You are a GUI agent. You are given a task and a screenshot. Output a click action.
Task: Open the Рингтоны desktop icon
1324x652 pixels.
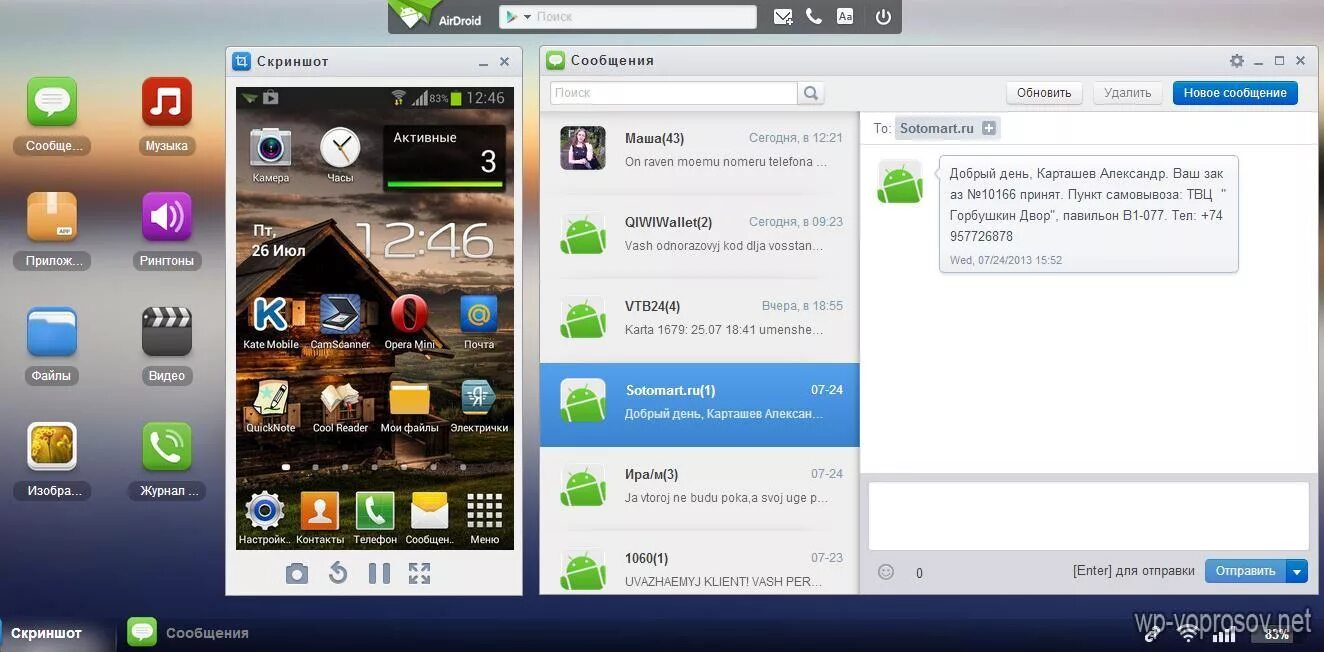pyautogui.click(x=166, y=217)
